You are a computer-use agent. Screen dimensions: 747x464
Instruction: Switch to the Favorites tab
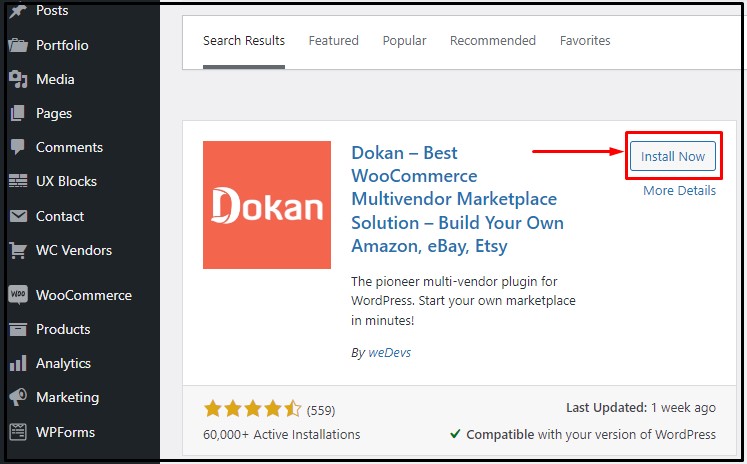[x=585, y=41]
